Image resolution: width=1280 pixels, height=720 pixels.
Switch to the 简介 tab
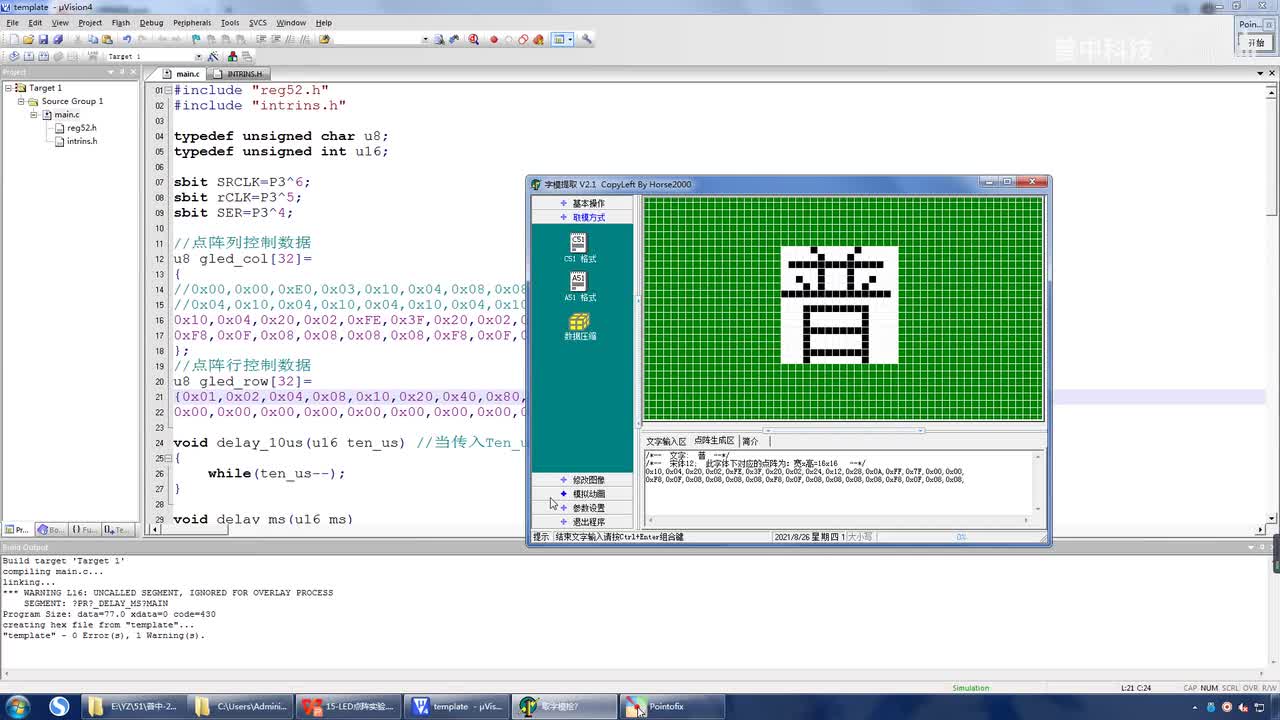pyautogui.click(x=750, y=441)
